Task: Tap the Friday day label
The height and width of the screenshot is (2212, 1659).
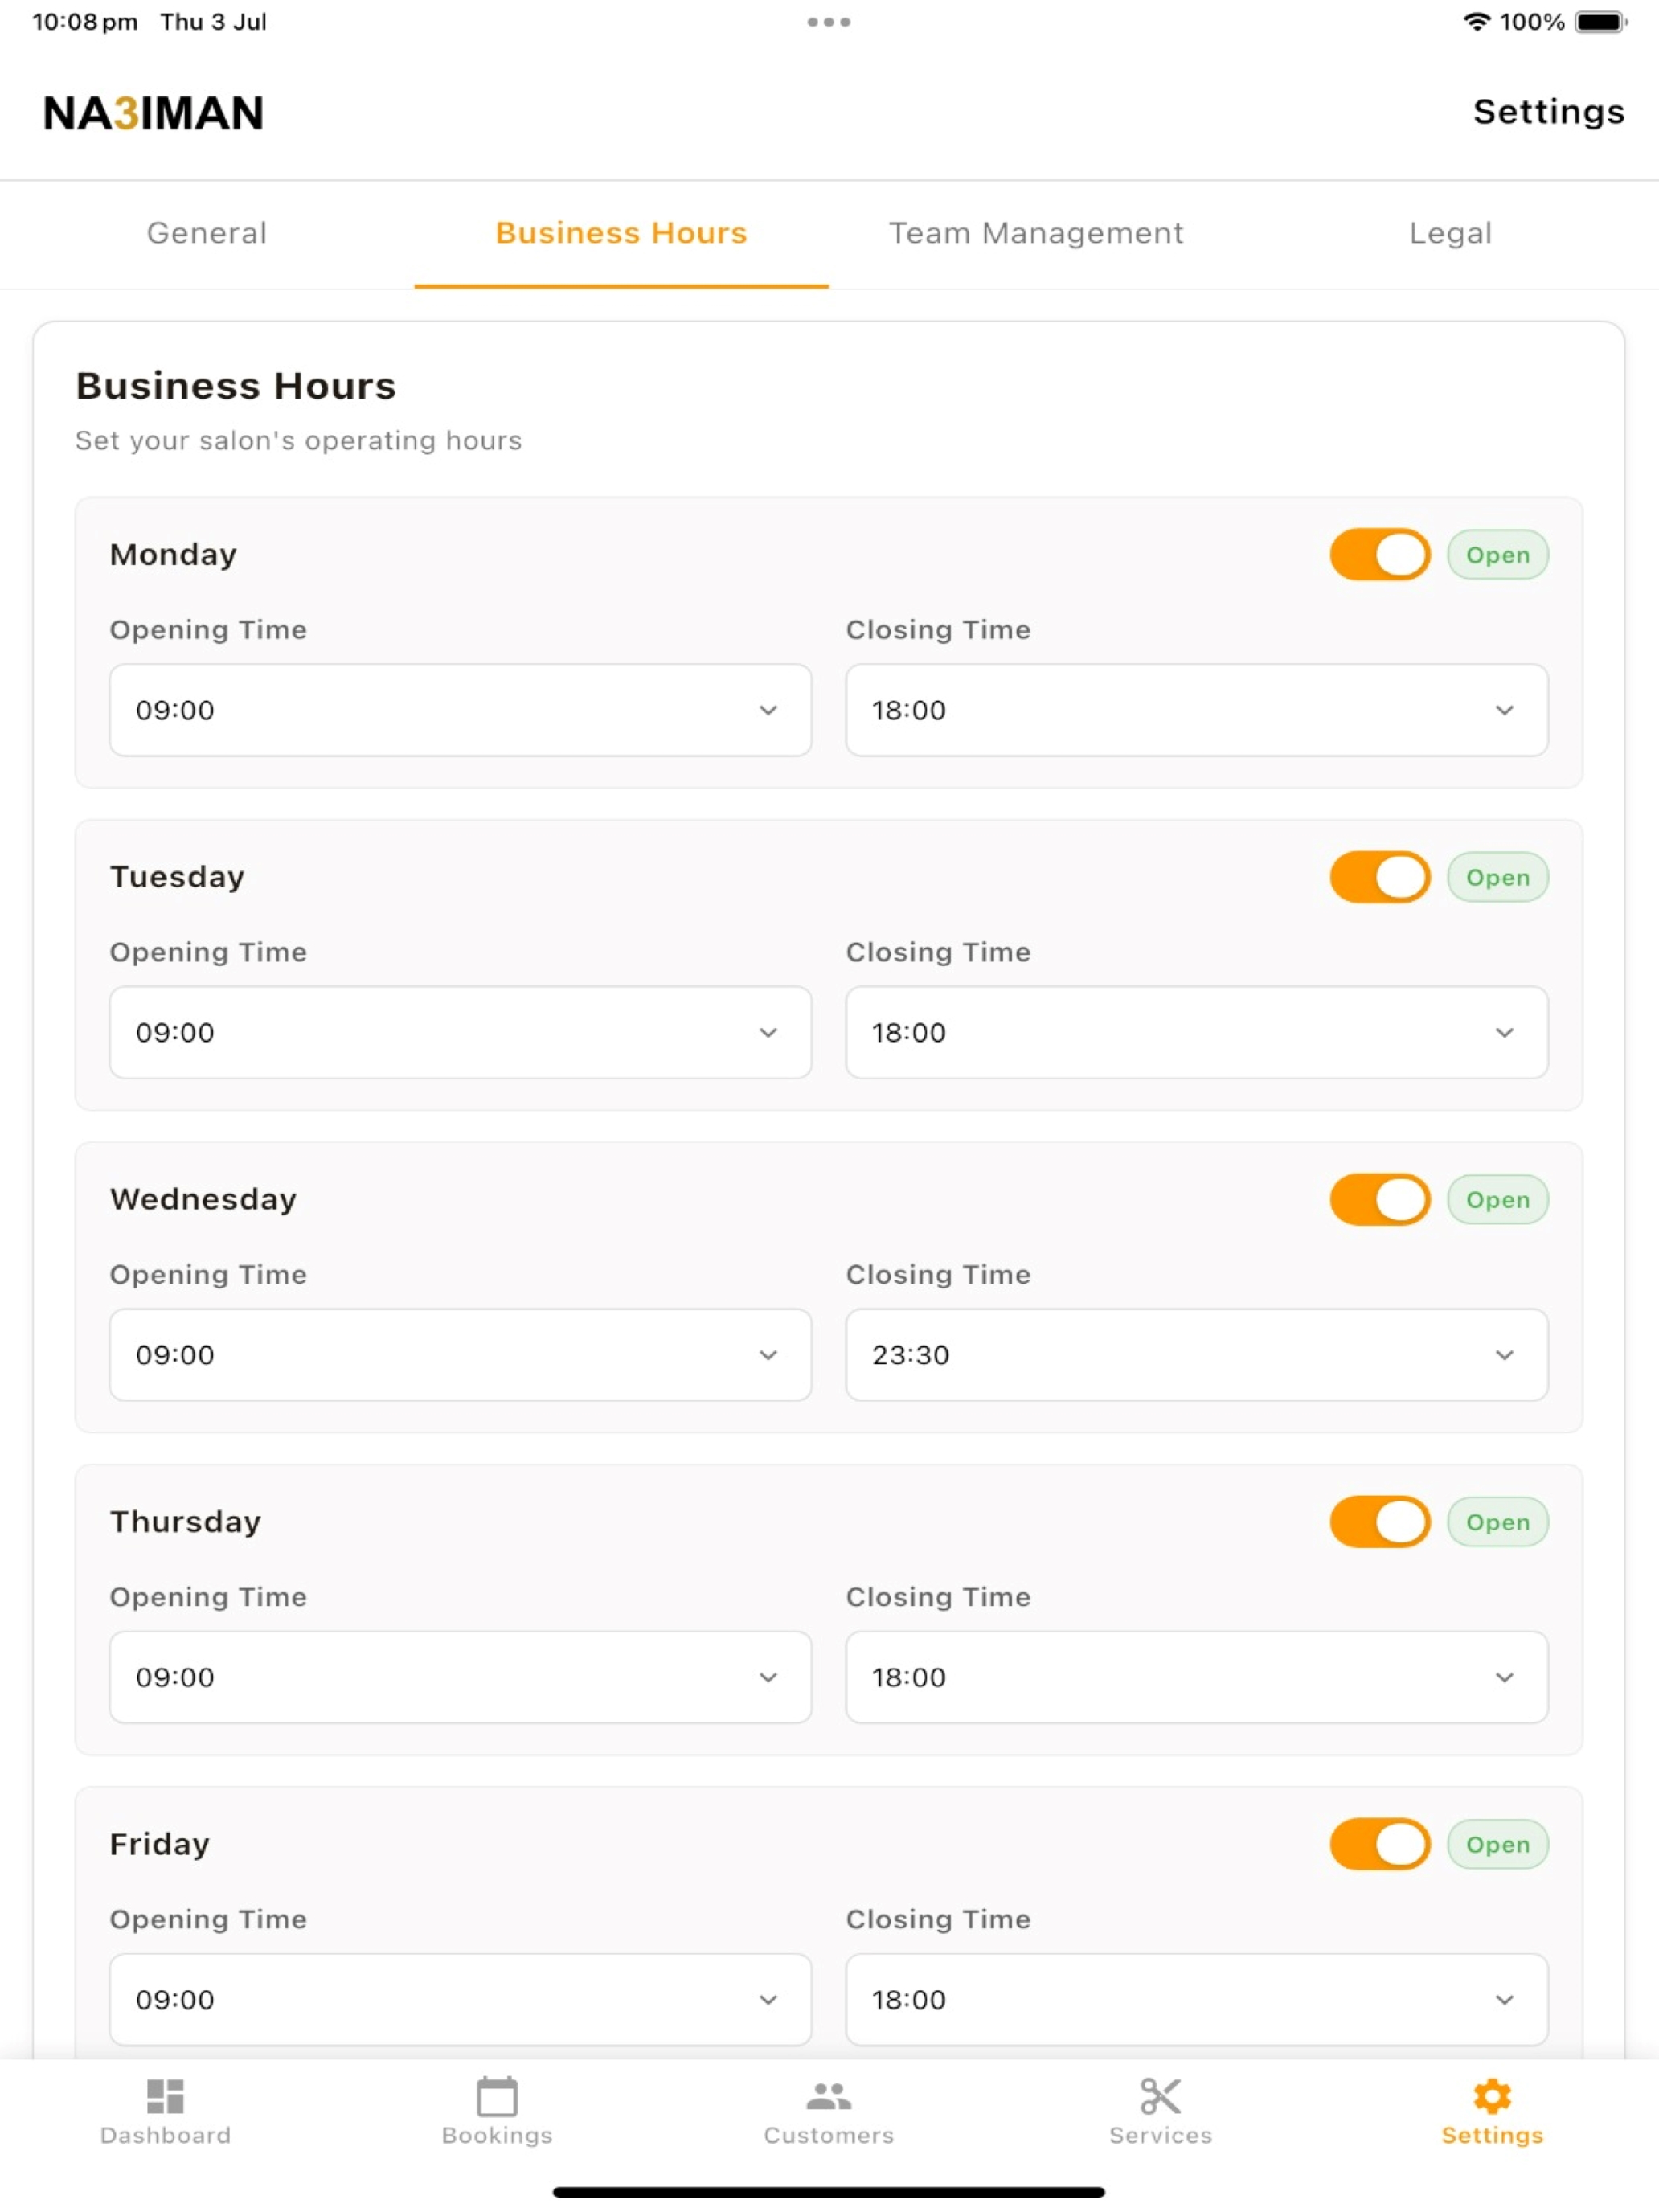Action: click(160, 1844)
